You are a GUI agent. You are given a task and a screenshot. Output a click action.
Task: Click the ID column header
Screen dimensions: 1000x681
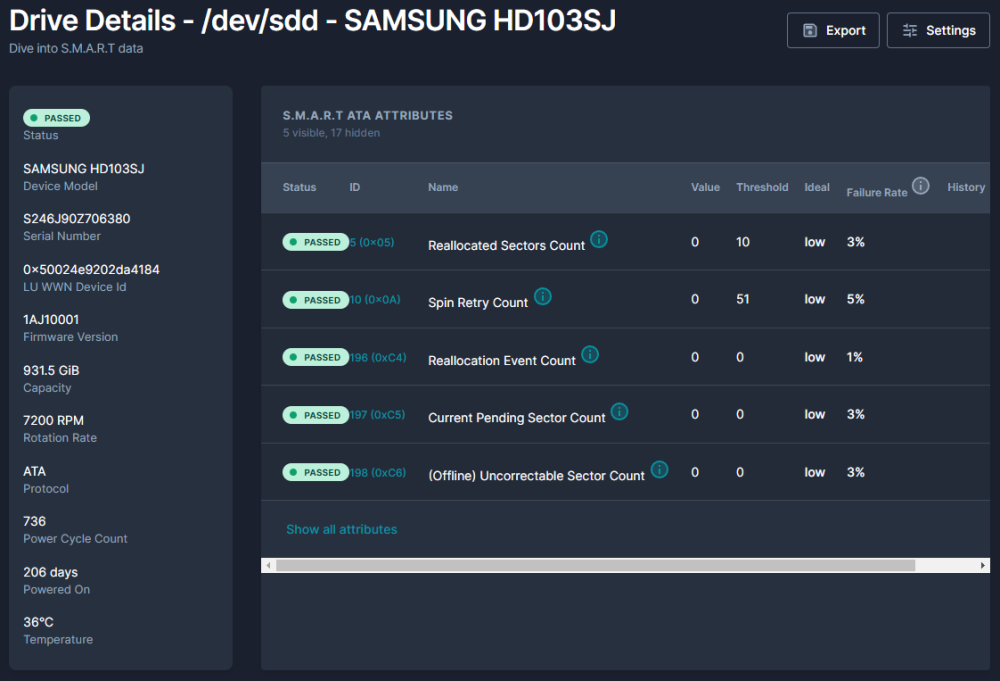coord(355,187)
